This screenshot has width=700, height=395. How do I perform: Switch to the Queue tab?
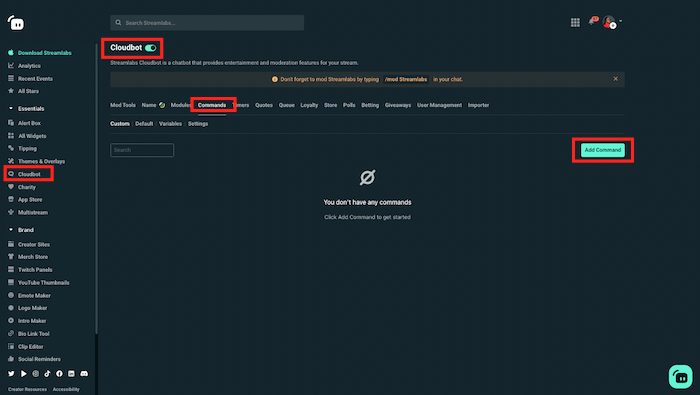point(287,105)
